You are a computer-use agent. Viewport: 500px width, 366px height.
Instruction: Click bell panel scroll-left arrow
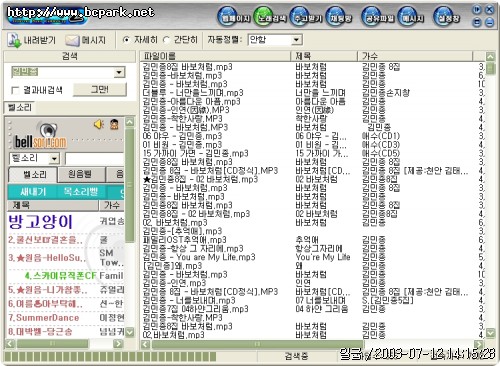(x=10, y=343)
